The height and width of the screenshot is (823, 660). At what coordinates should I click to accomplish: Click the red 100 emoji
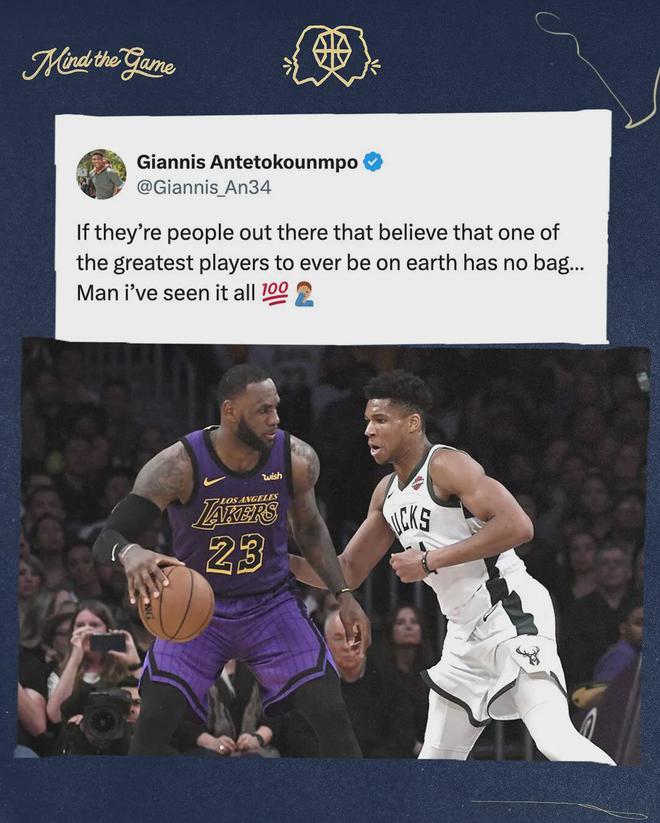pyautogui.click(x=275, y=292)
